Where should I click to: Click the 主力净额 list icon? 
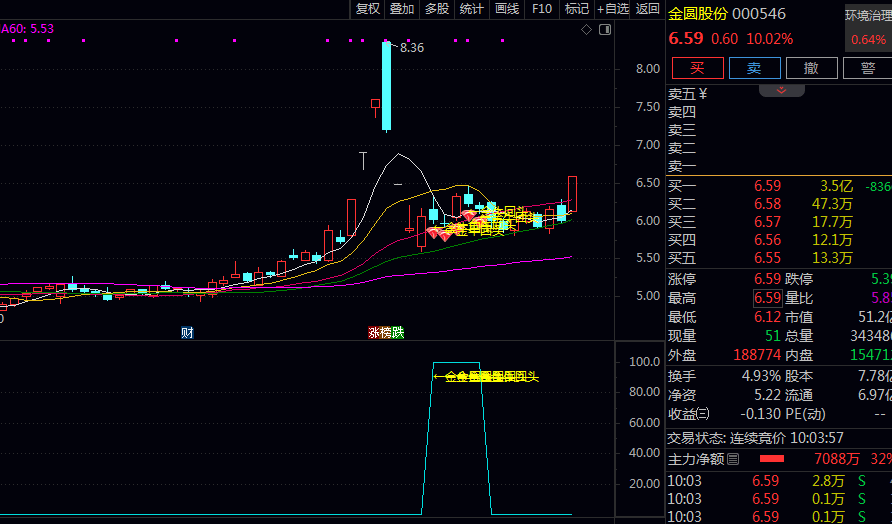(733, 459)
